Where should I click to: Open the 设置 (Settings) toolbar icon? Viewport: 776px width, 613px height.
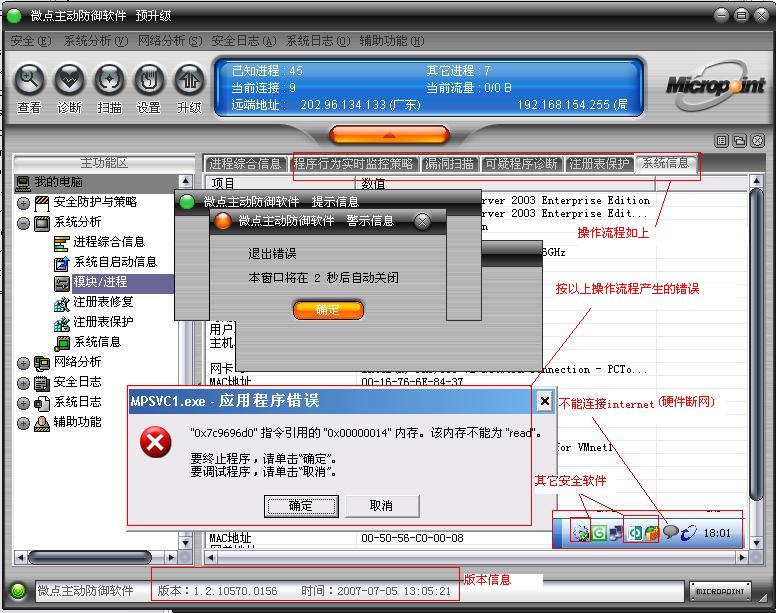[149, 80]
